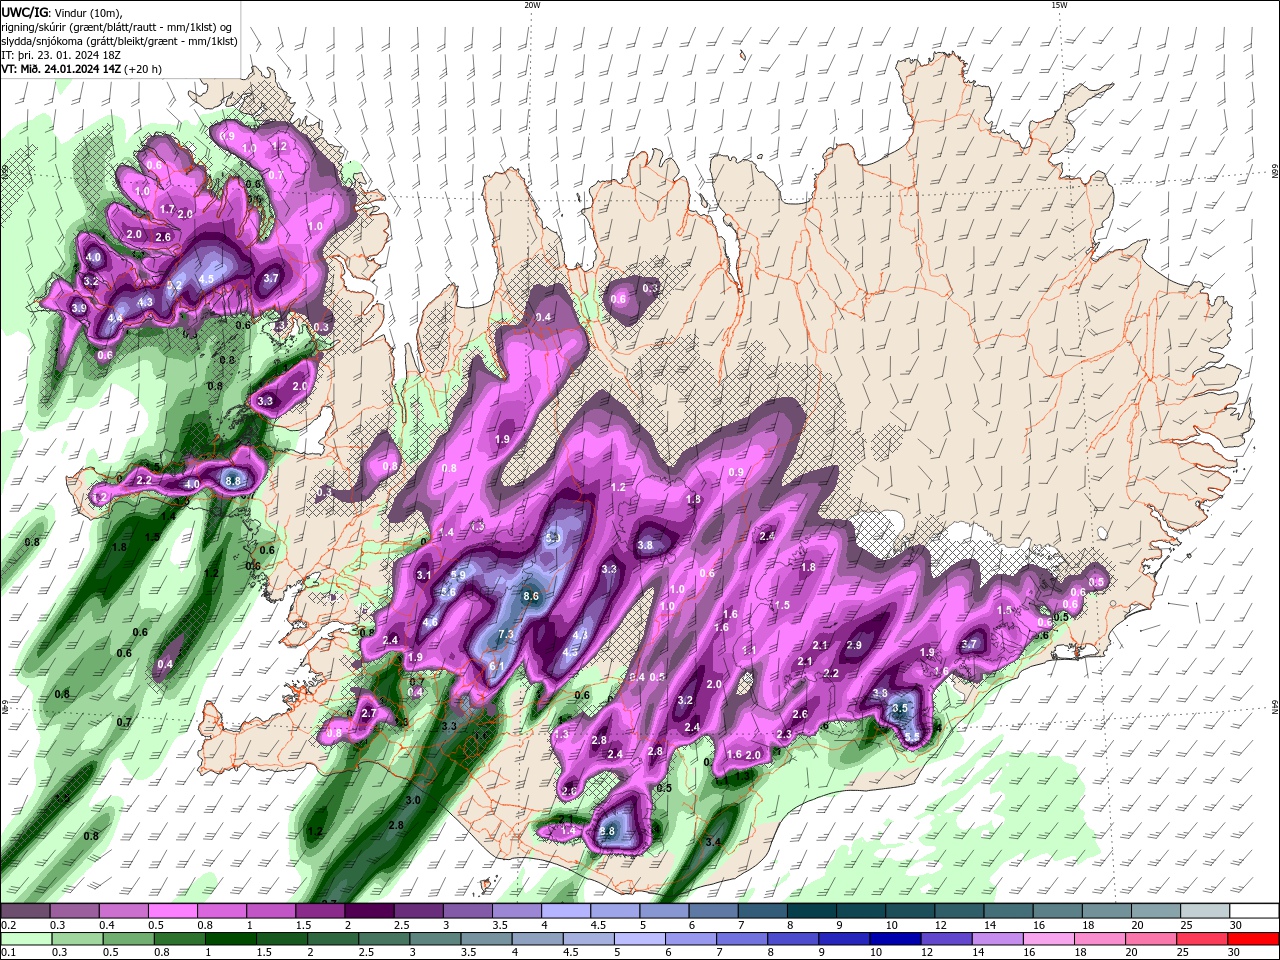Click snow scale swatch between 25 and 30
The height and width of the screenshot is (960, 1280).
1206,910
